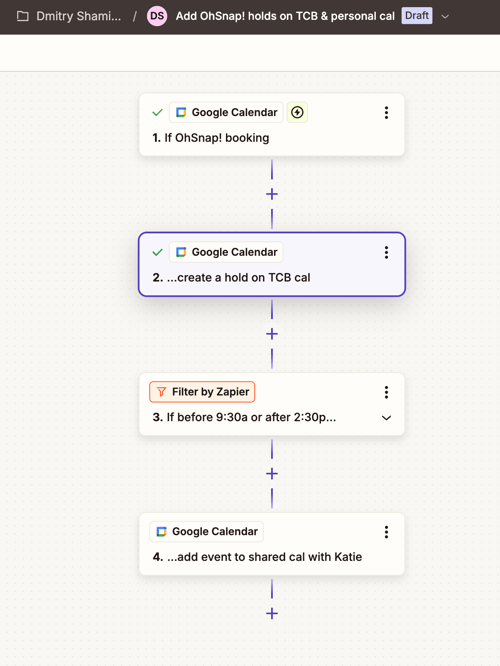Add a step after TCB cal hold
The height and width of the screenshot is (666, 500).
point(272,334)
